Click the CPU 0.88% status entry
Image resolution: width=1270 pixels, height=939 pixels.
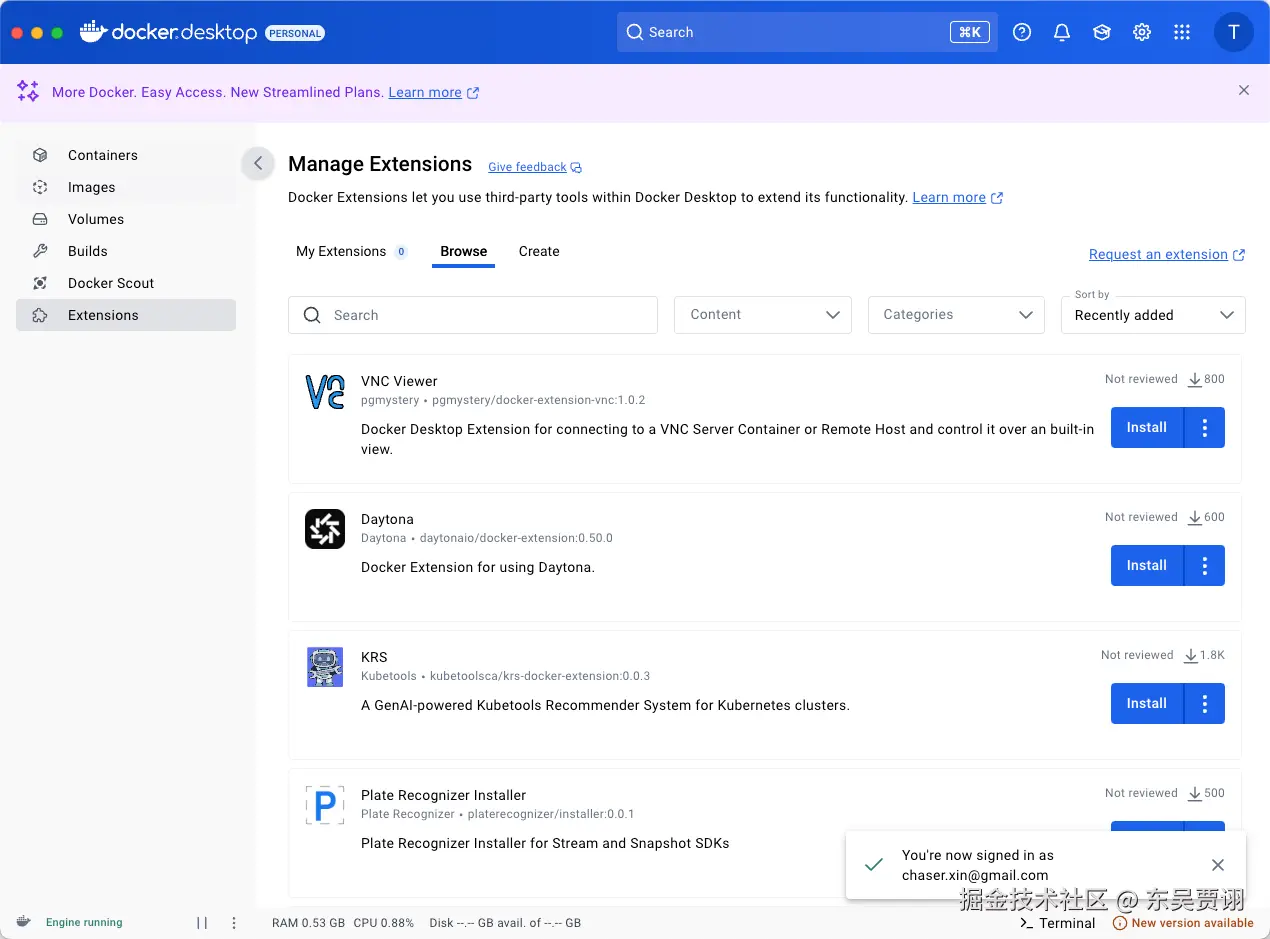point(383,923)
